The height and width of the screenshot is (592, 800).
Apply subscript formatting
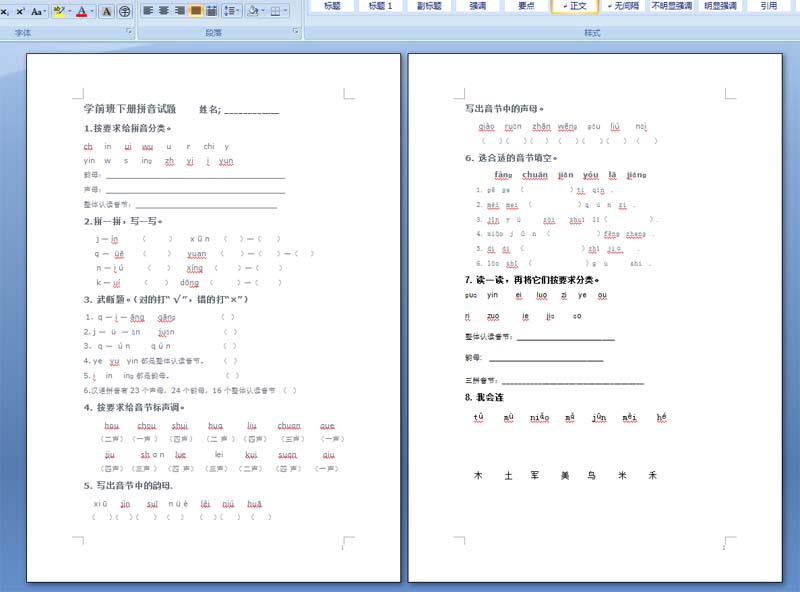(5, 11)
